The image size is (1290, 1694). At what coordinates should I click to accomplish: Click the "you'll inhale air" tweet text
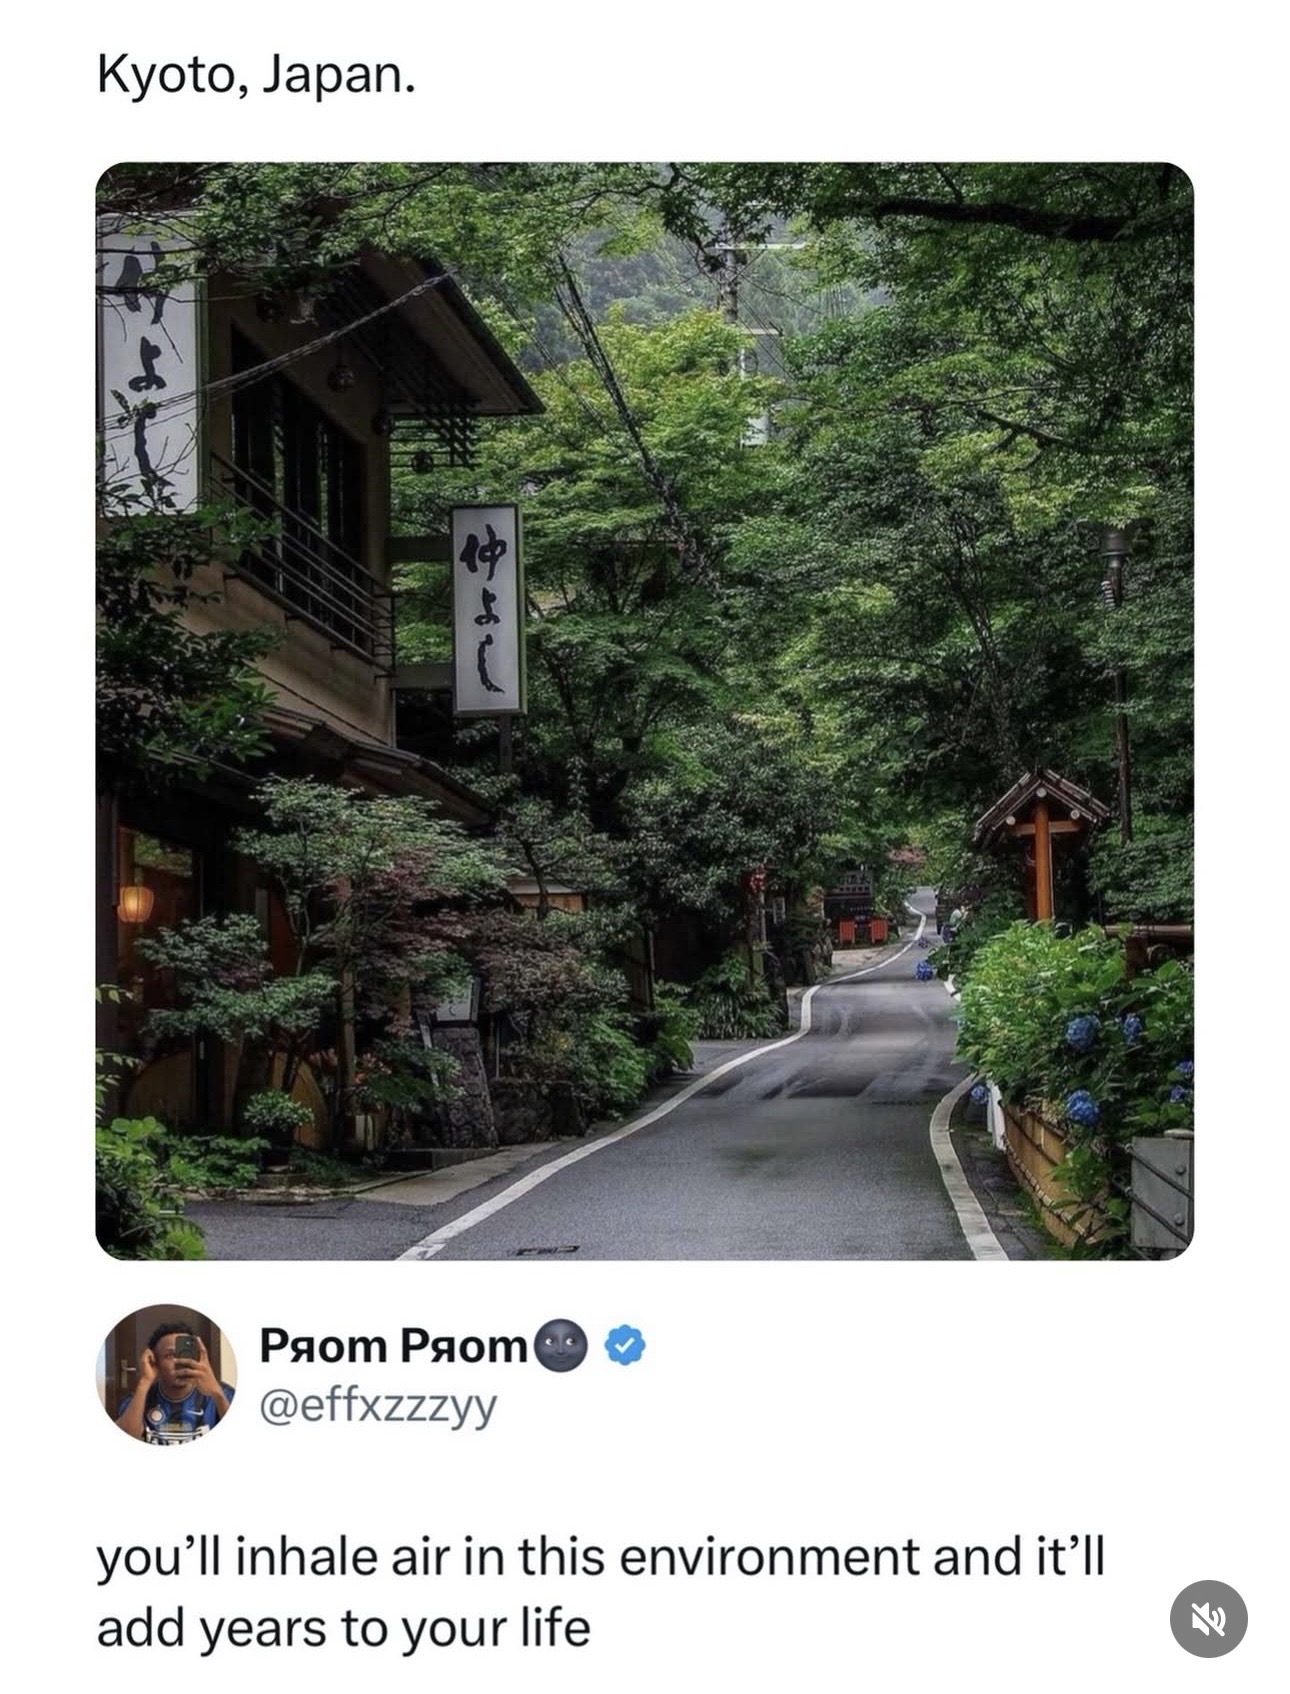click(600, 1556)
